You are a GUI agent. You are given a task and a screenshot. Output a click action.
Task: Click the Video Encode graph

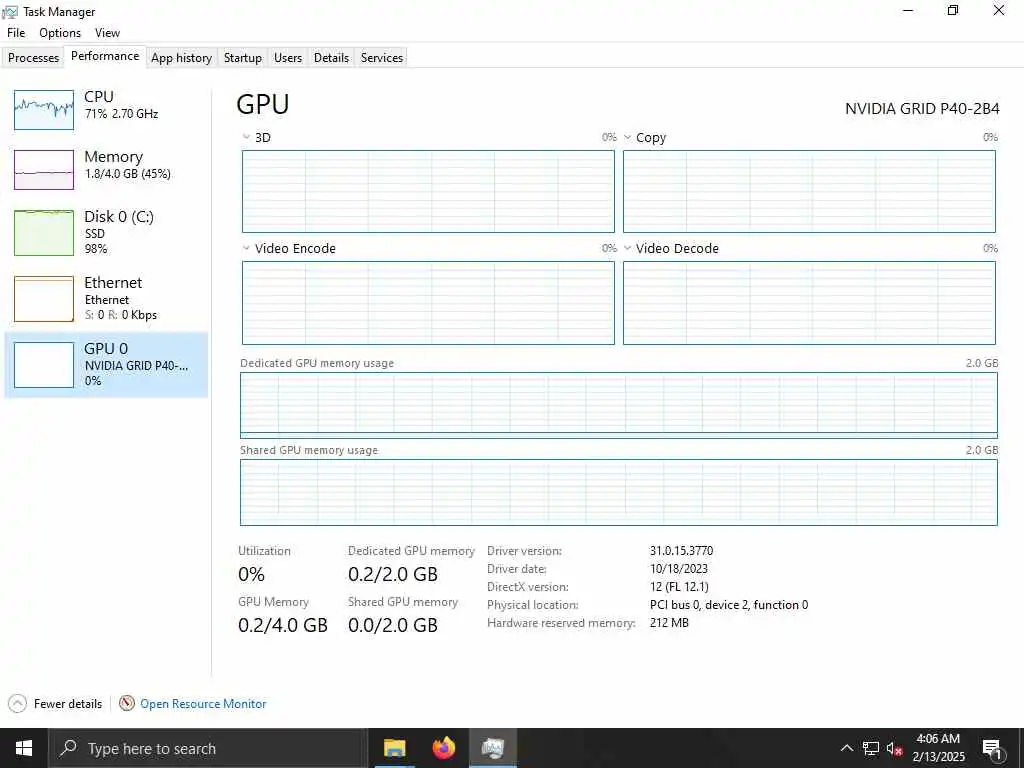(428, 303)
